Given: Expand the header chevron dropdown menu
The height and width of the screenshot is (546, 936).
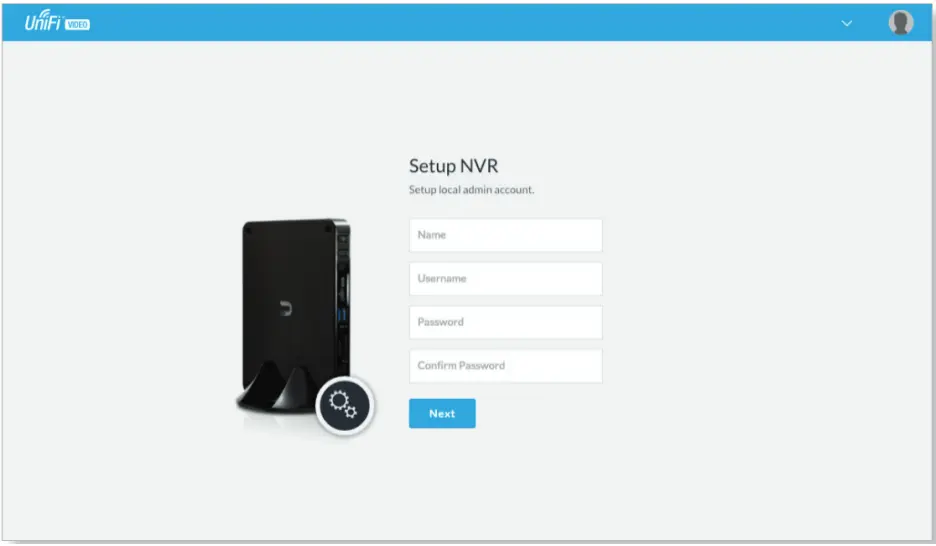Looking at the screenshot, I should pyautogui.click(x=846, y=23).
